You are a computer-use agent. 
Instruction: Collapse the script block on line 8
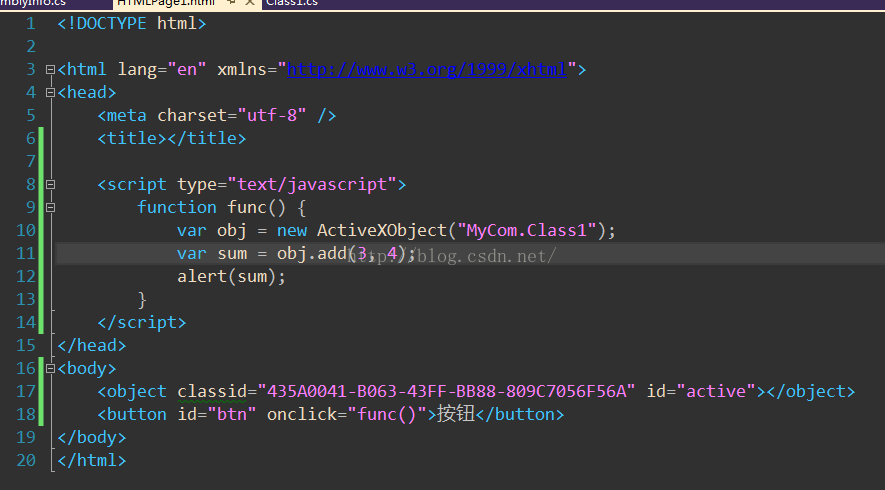coord(50,184)
